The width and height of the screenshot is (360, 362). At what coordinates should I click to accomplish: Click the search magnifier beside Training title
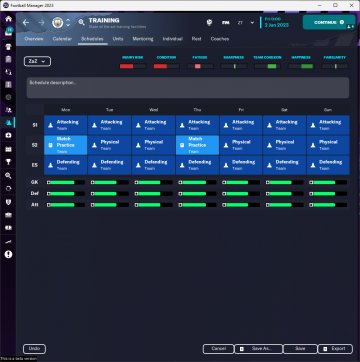81,23
